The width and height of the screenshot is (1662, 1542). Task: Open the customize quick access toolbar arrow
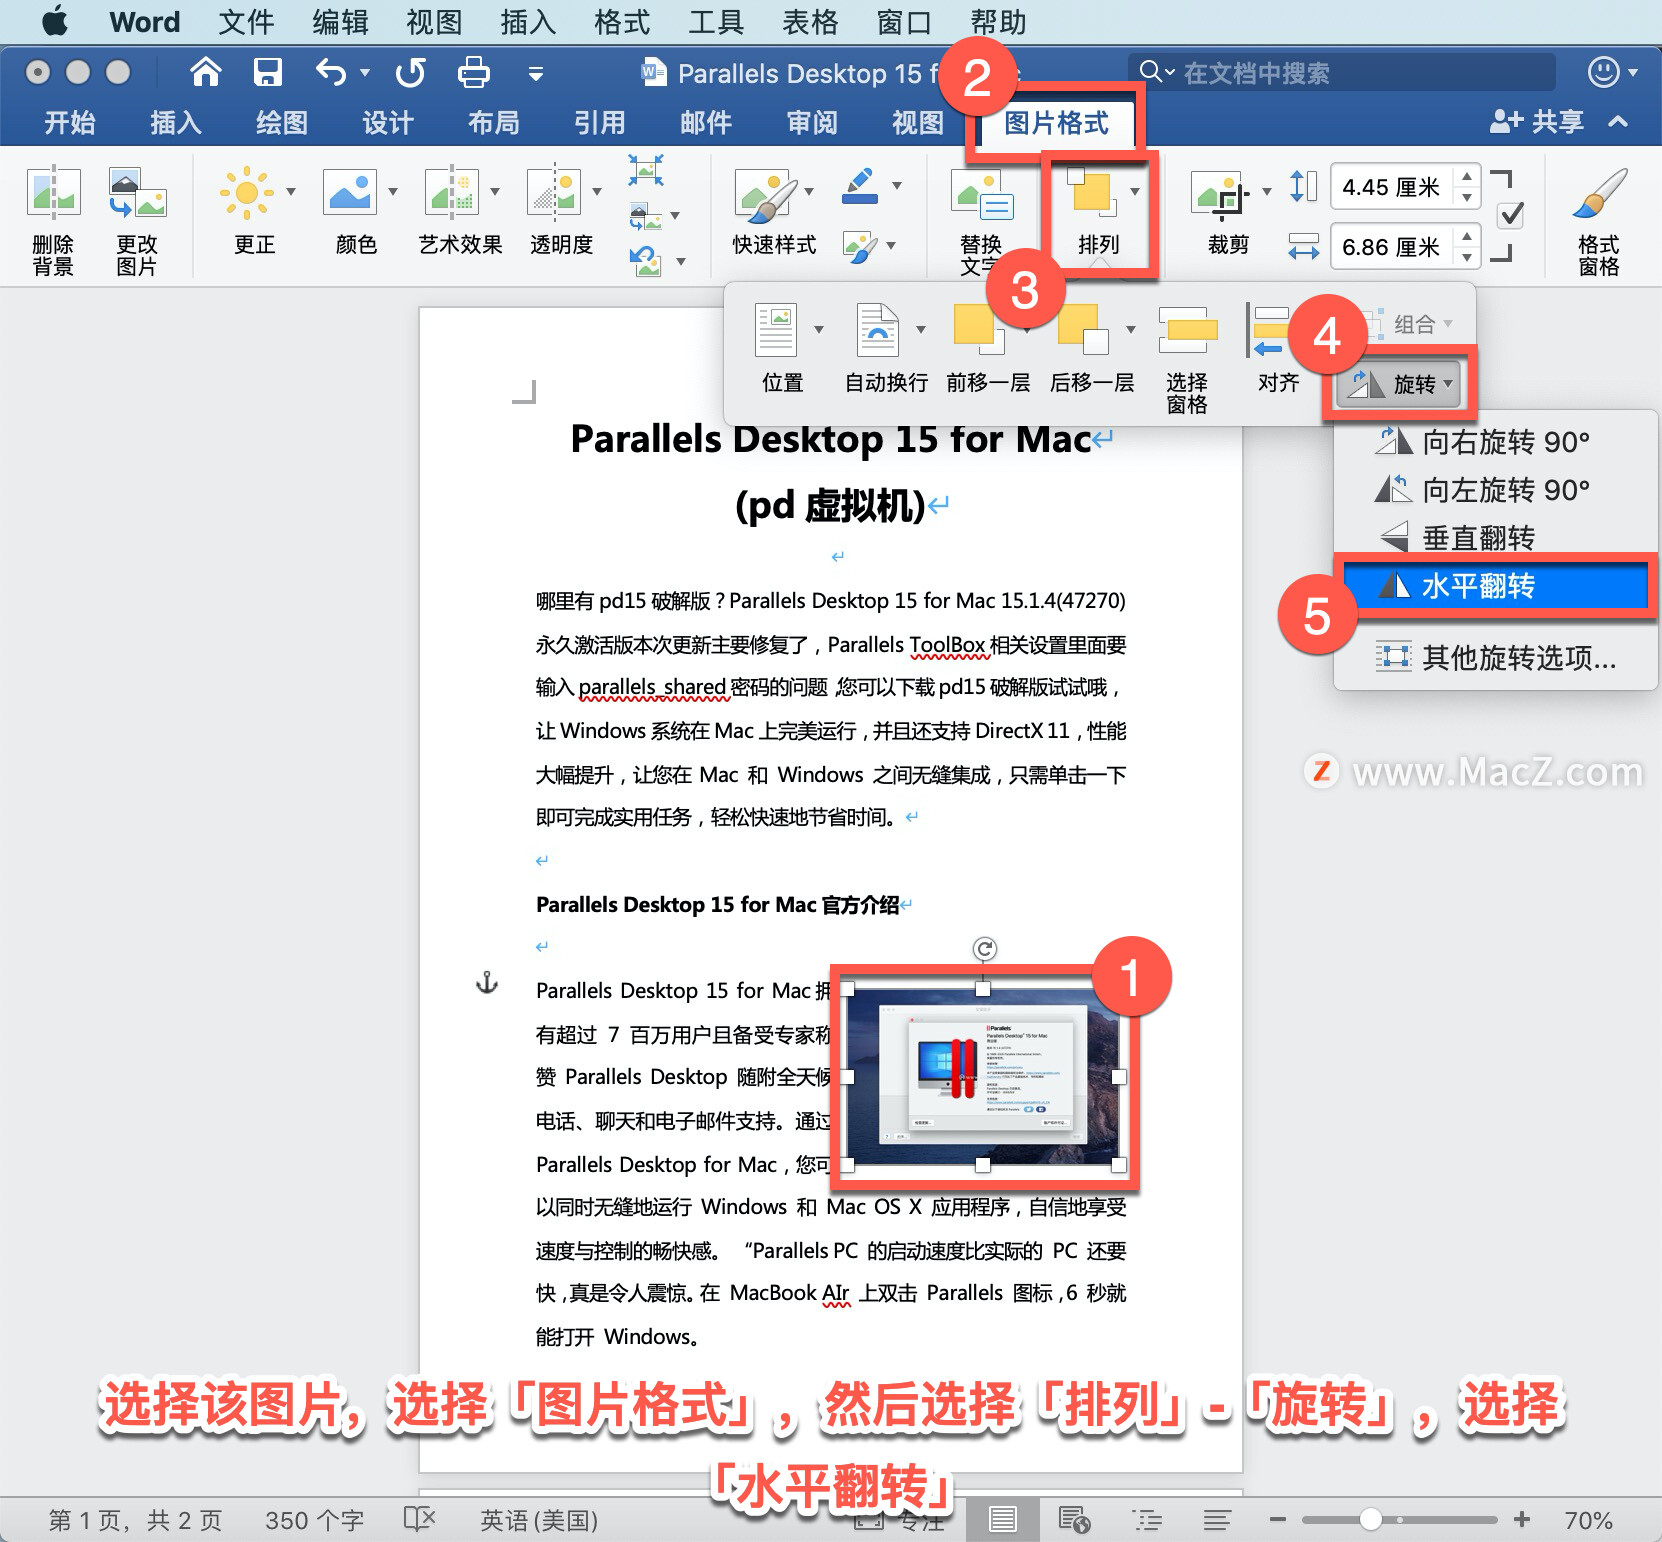[x=536, y=73]
